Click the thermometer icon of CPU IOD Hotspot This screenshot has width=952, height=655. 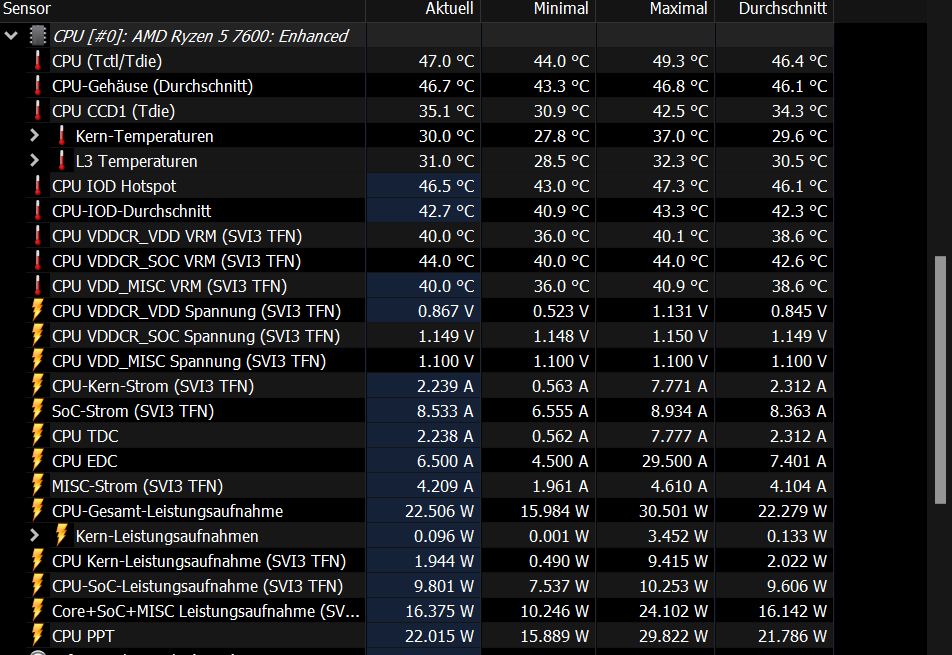(x=38, y=186)
